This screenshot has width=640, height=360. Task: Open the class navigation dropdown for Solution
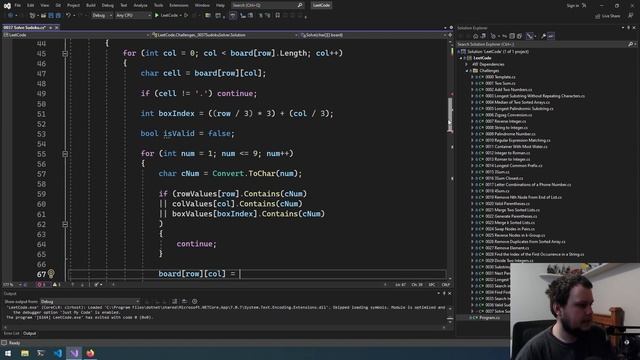point(224,35)
